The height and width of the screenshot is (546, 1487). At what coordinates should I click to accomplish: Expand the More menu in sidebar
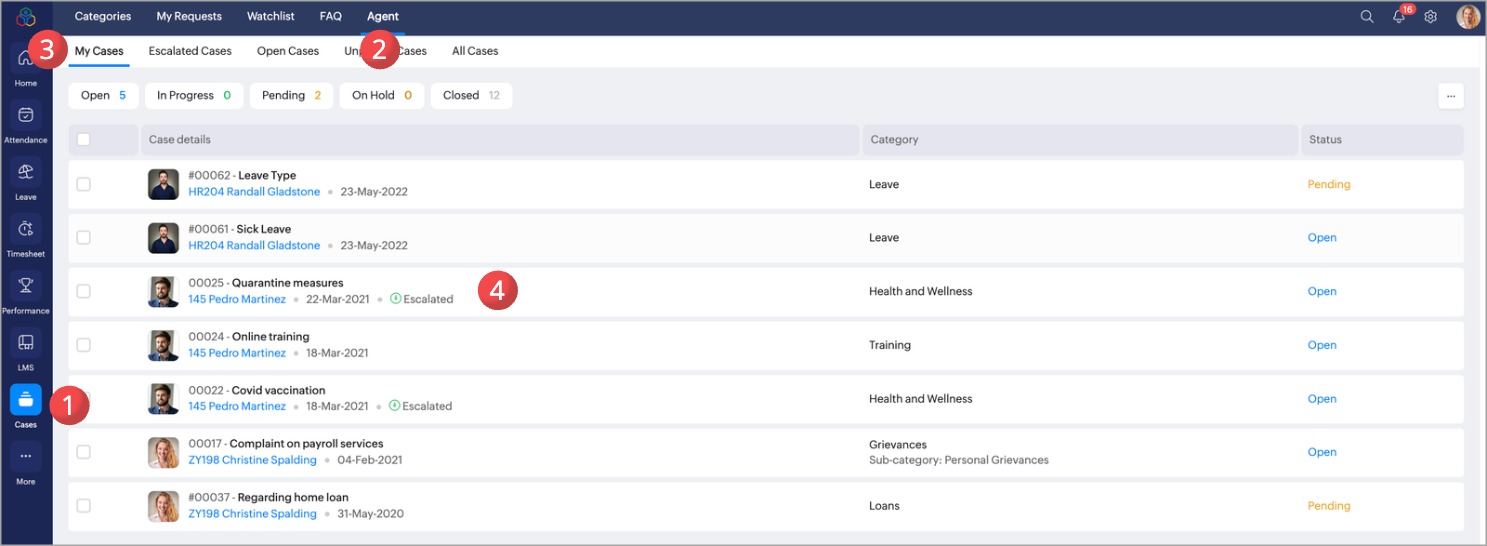(x=26, y=457)
